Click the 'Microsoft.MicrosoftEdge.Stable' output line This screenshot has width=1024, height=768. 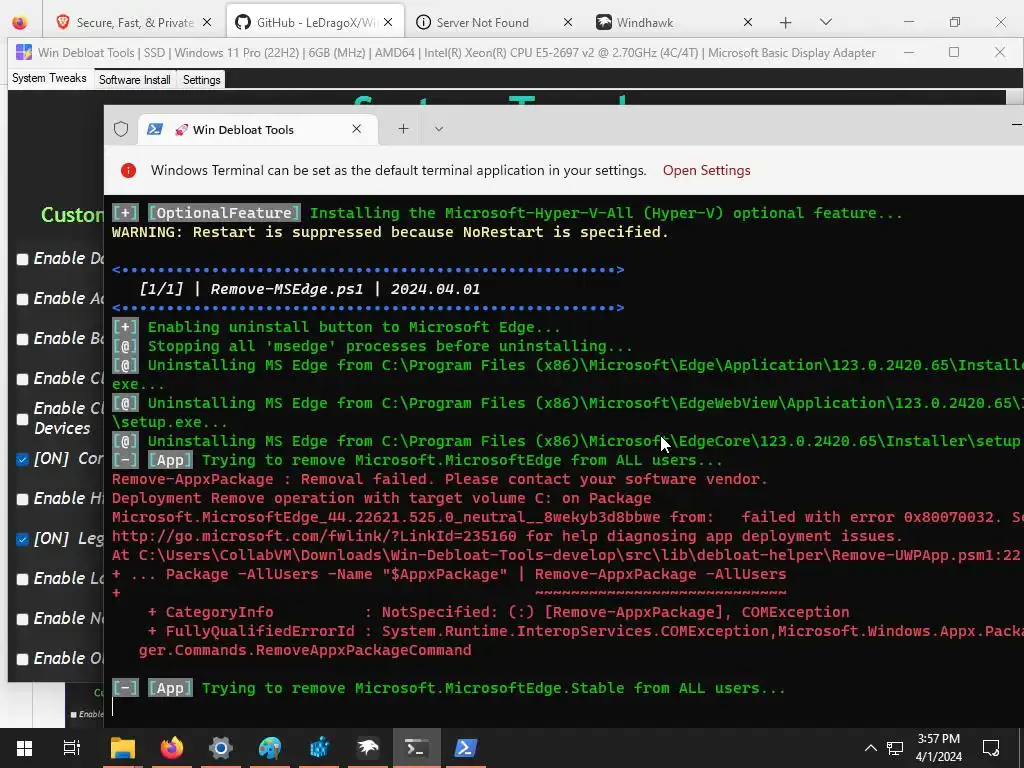449,688
